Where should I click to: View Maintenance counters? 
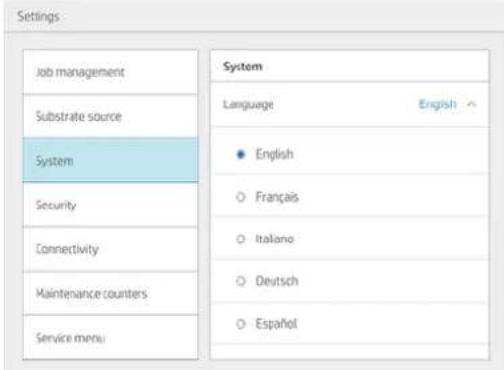click(x=110, y=293)
